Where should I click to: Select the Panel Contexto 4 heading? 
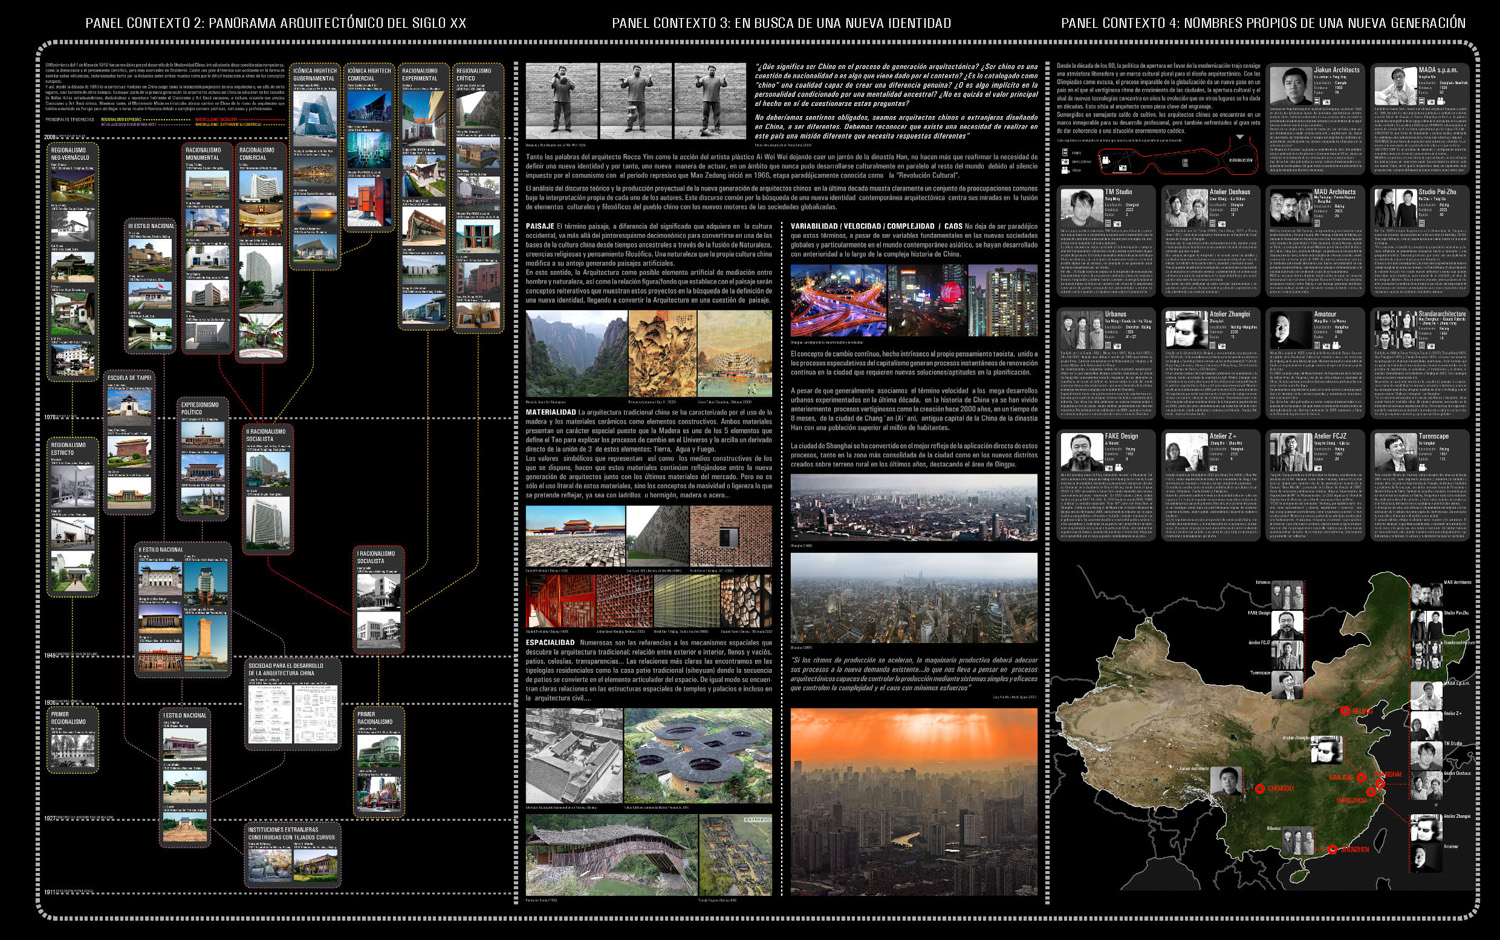(1263, 23)
